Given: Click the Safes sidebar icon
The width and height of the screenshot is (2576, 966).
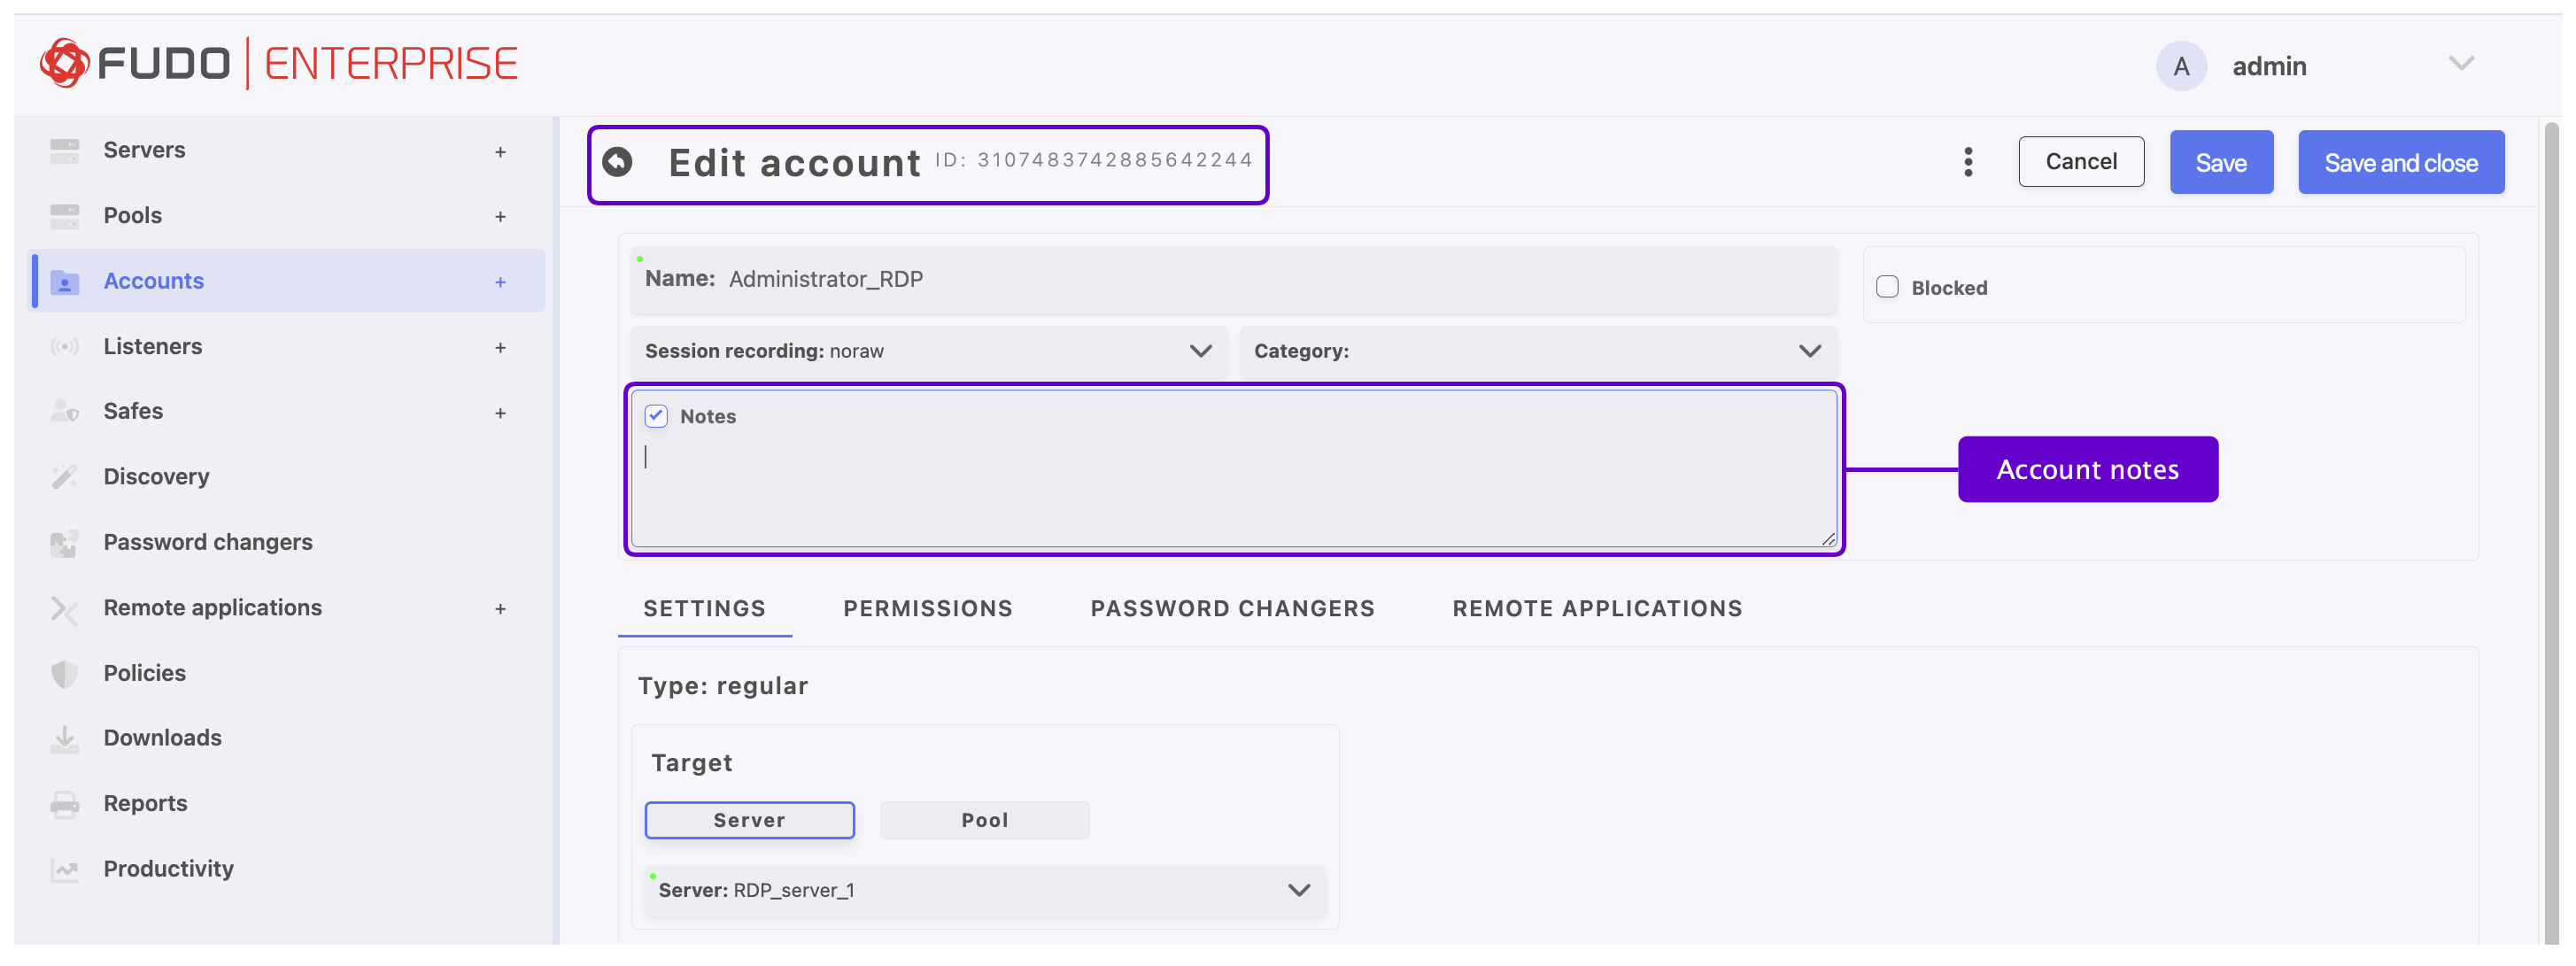Looking at the screenshot, I should (65, 412).
